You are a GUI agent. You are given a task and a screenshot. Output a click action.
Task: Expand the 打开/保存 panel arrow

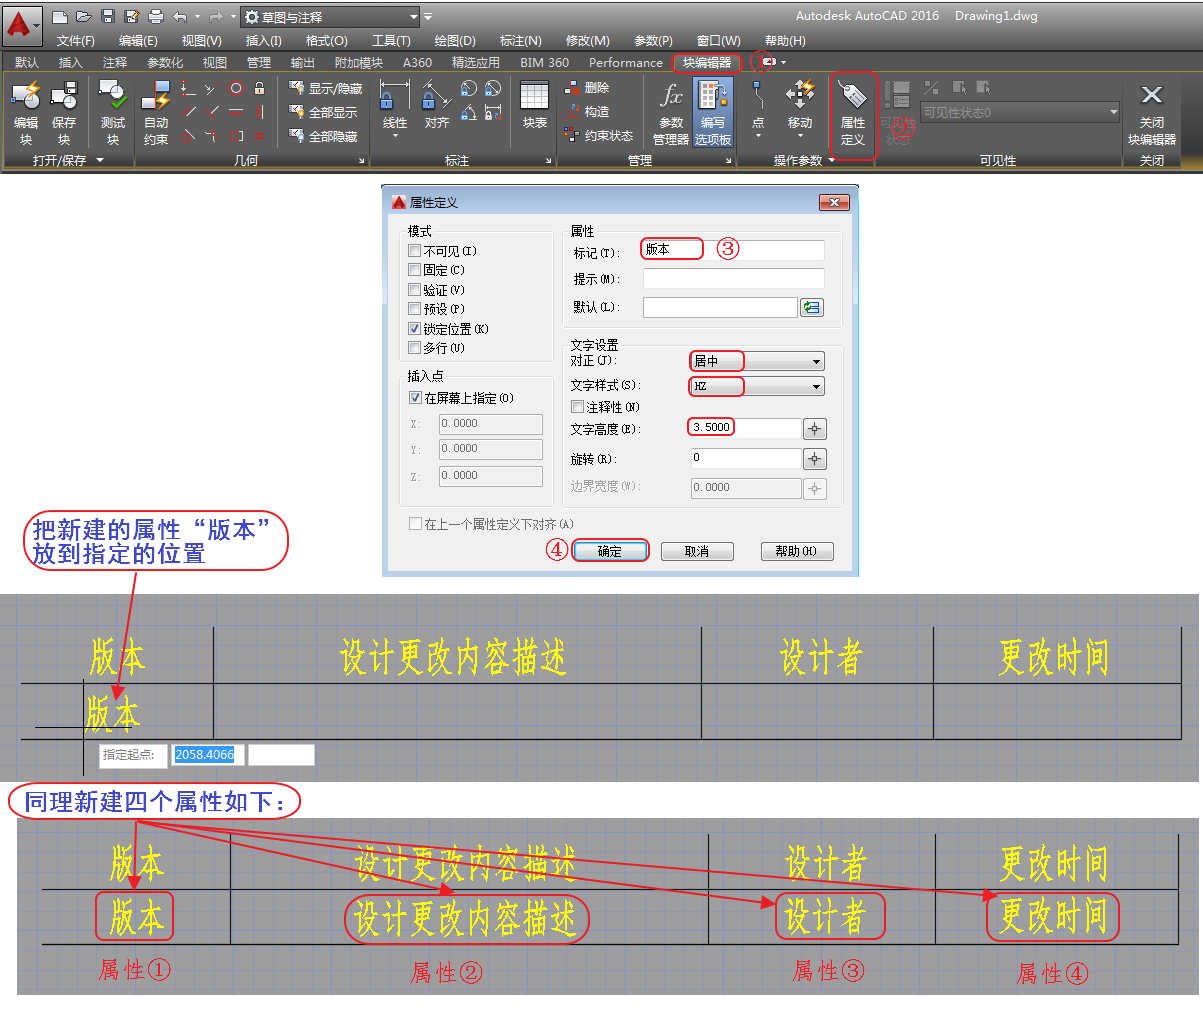[100, 160]
